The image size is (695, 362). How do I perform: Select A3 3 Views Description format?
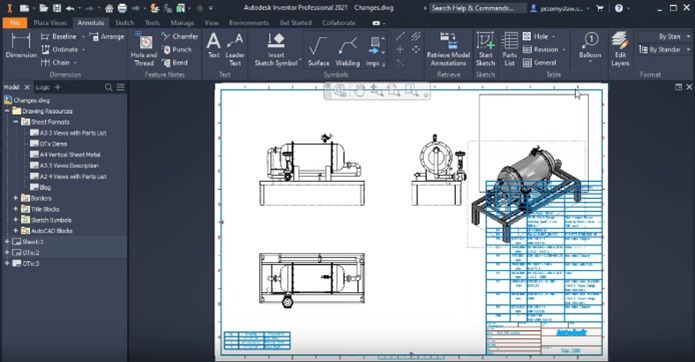point(64,166)
